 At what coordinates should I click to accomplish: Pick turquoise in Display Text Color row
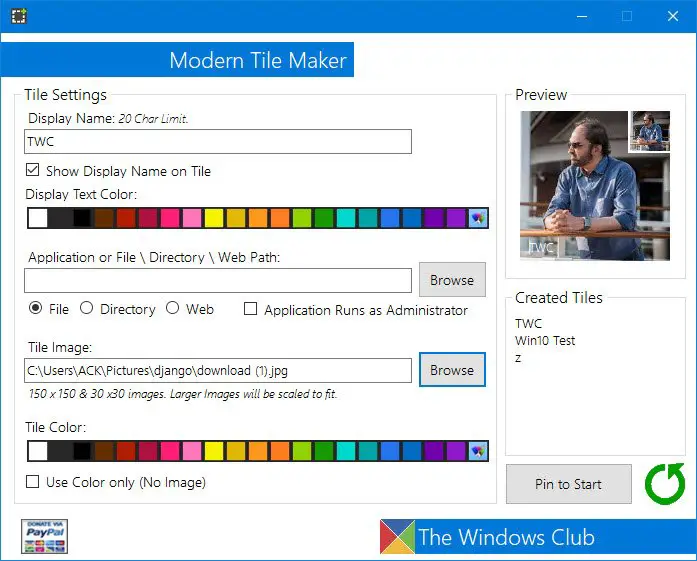(x=346, y=218)
